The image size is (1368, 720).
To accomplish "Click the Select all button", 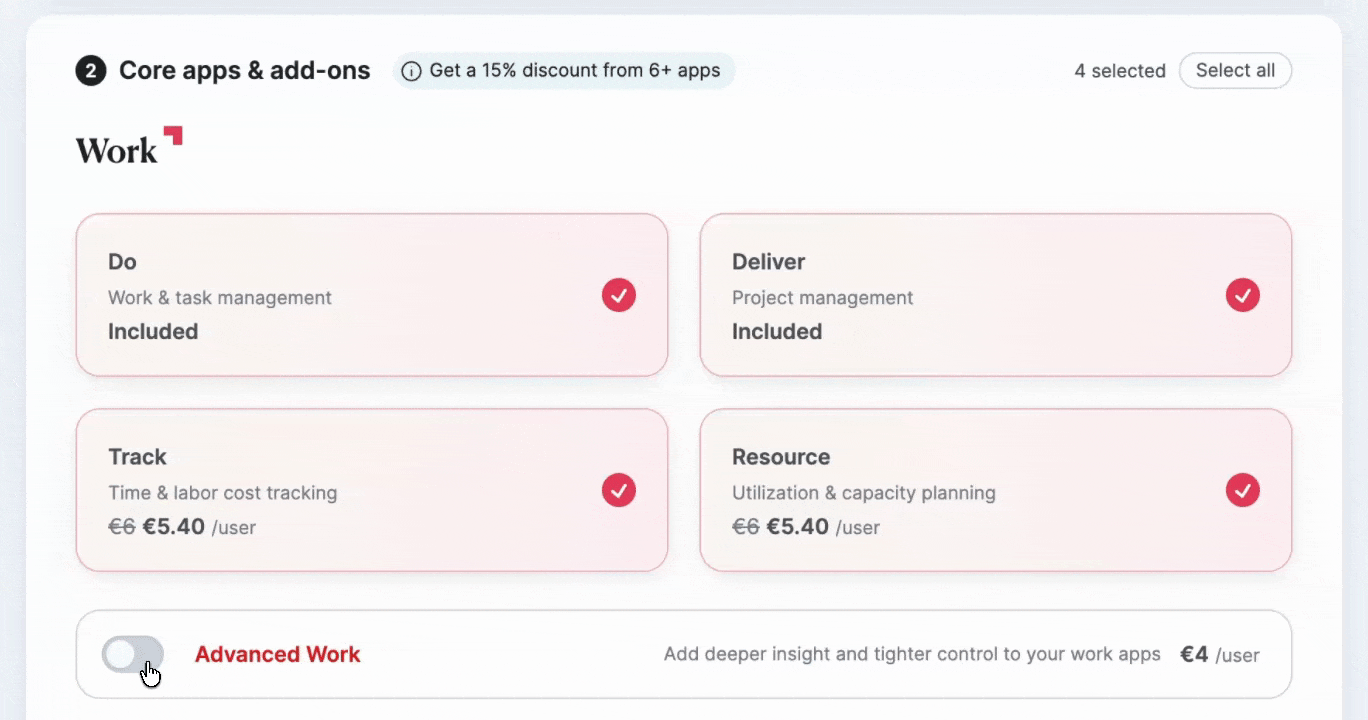I will [1235, 71].
